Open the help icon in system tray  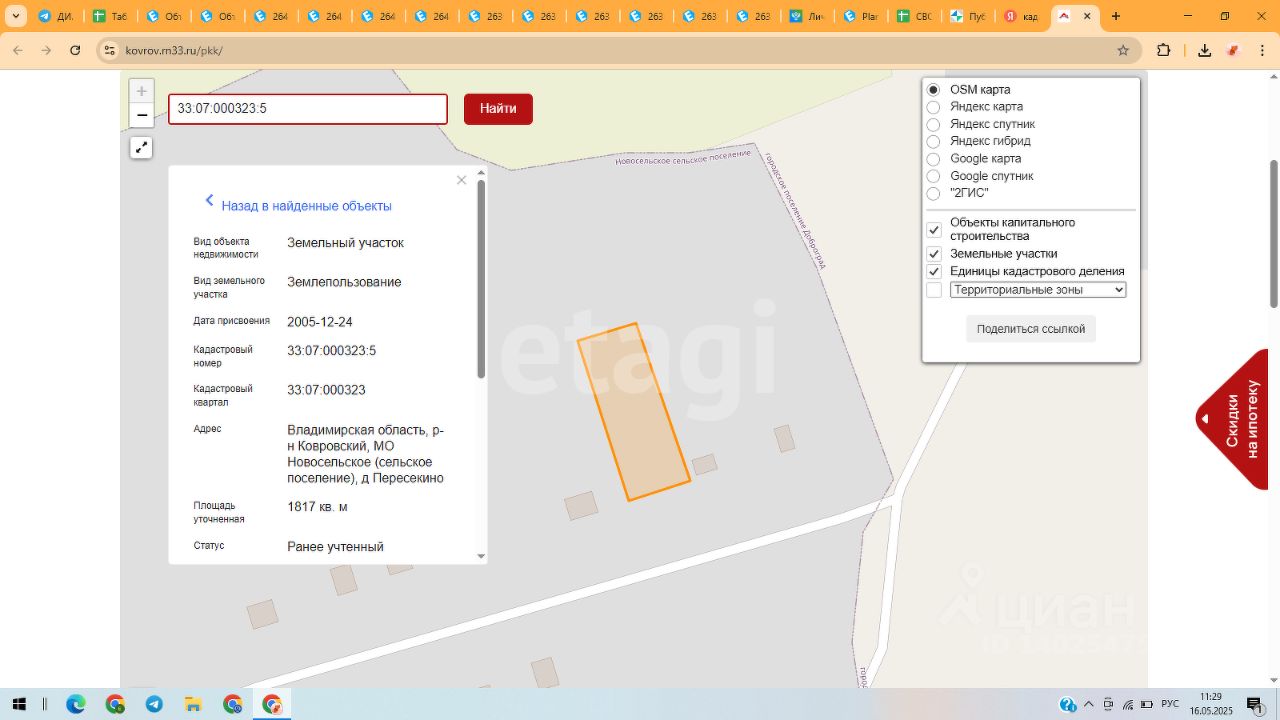click(1068, 704)
